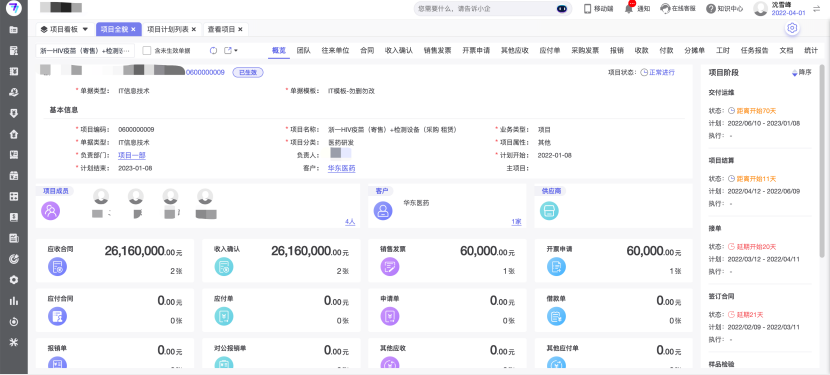
Task: Open the project selector 浙一HIV疫苗 dropdown
Action: [x=85, y=50]
